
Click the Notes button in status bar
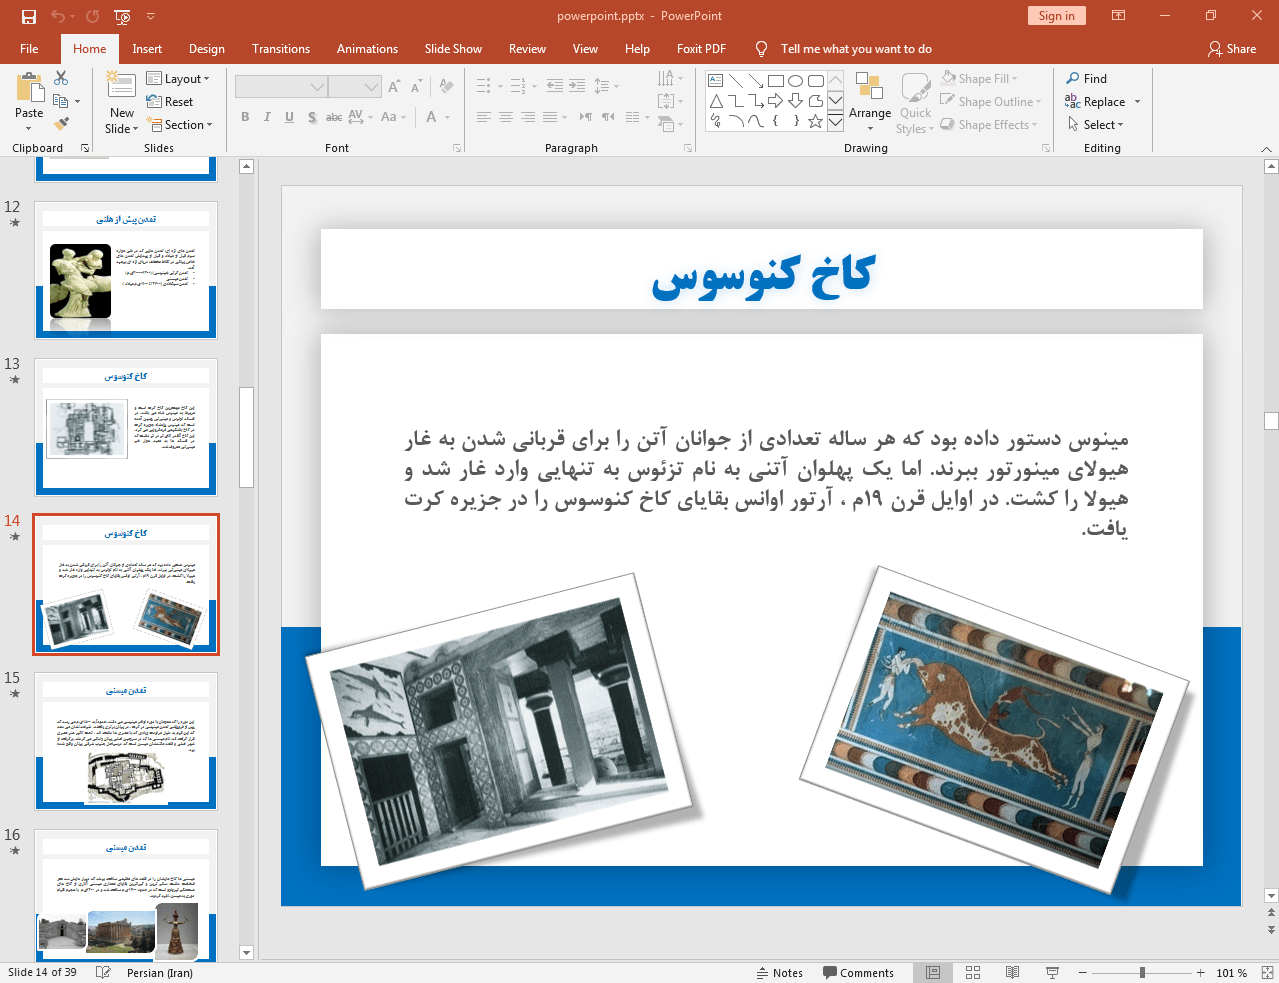click(x=780, y=973)
